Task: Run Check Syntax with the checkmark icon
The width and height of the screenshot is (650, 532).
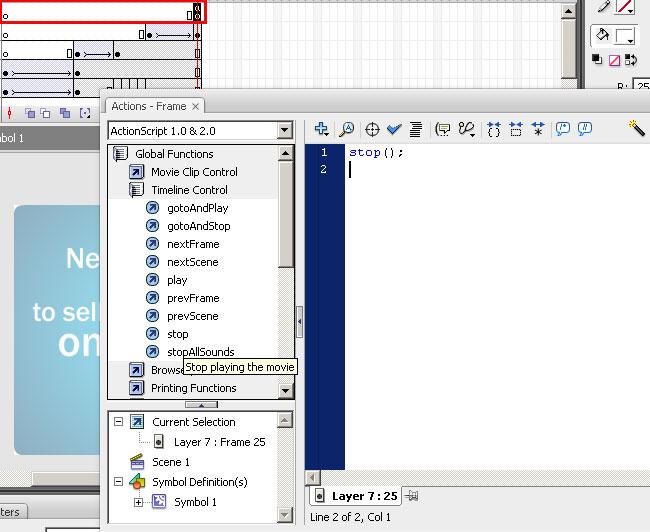Action: click(394, 129)
